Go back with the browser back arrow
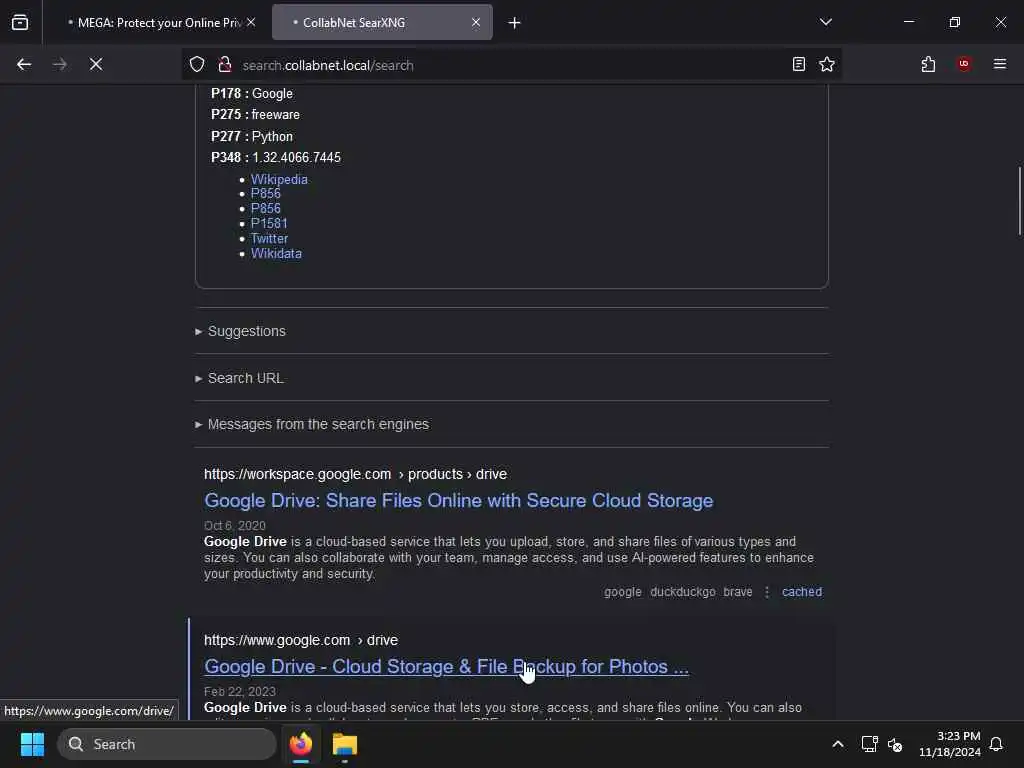Image resolution: width=1024 pixels, height=768 pixels. [24, 64]
